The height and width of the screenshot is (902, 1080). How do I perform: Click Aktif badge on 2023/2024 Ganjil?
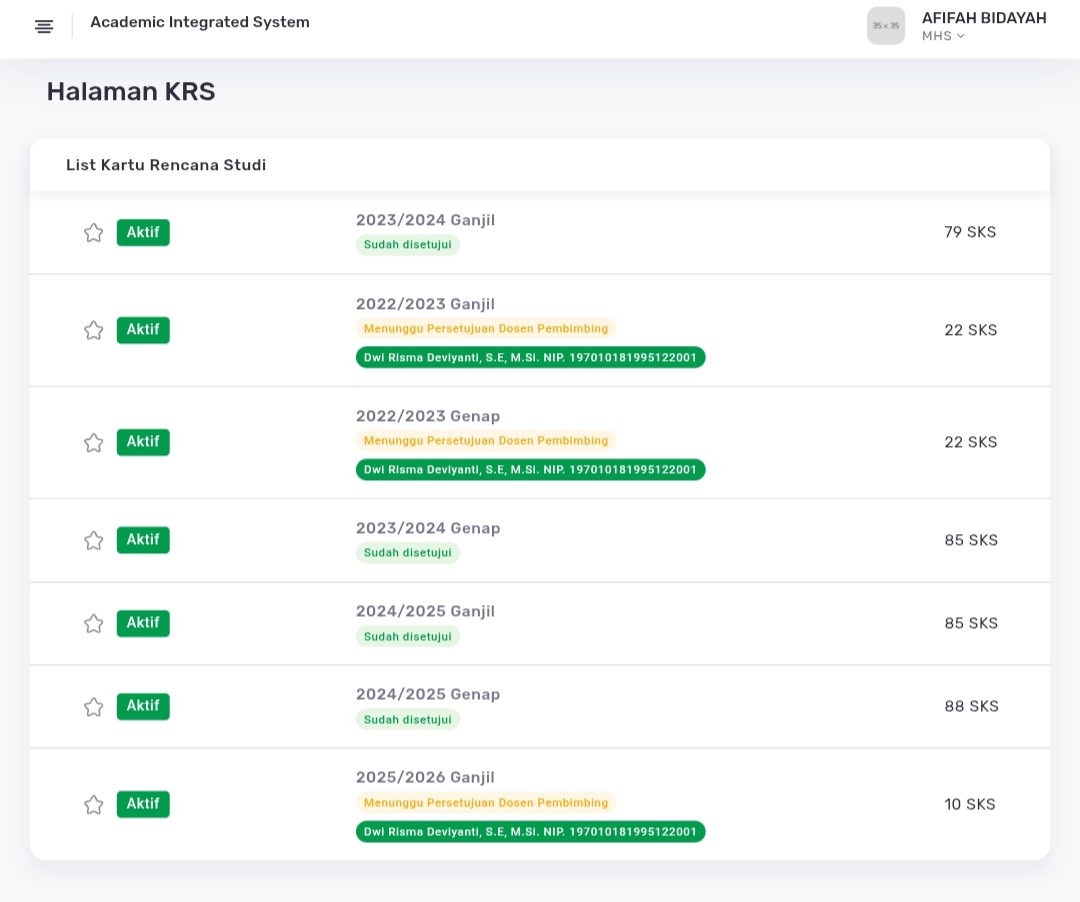[x=143, y=232]
